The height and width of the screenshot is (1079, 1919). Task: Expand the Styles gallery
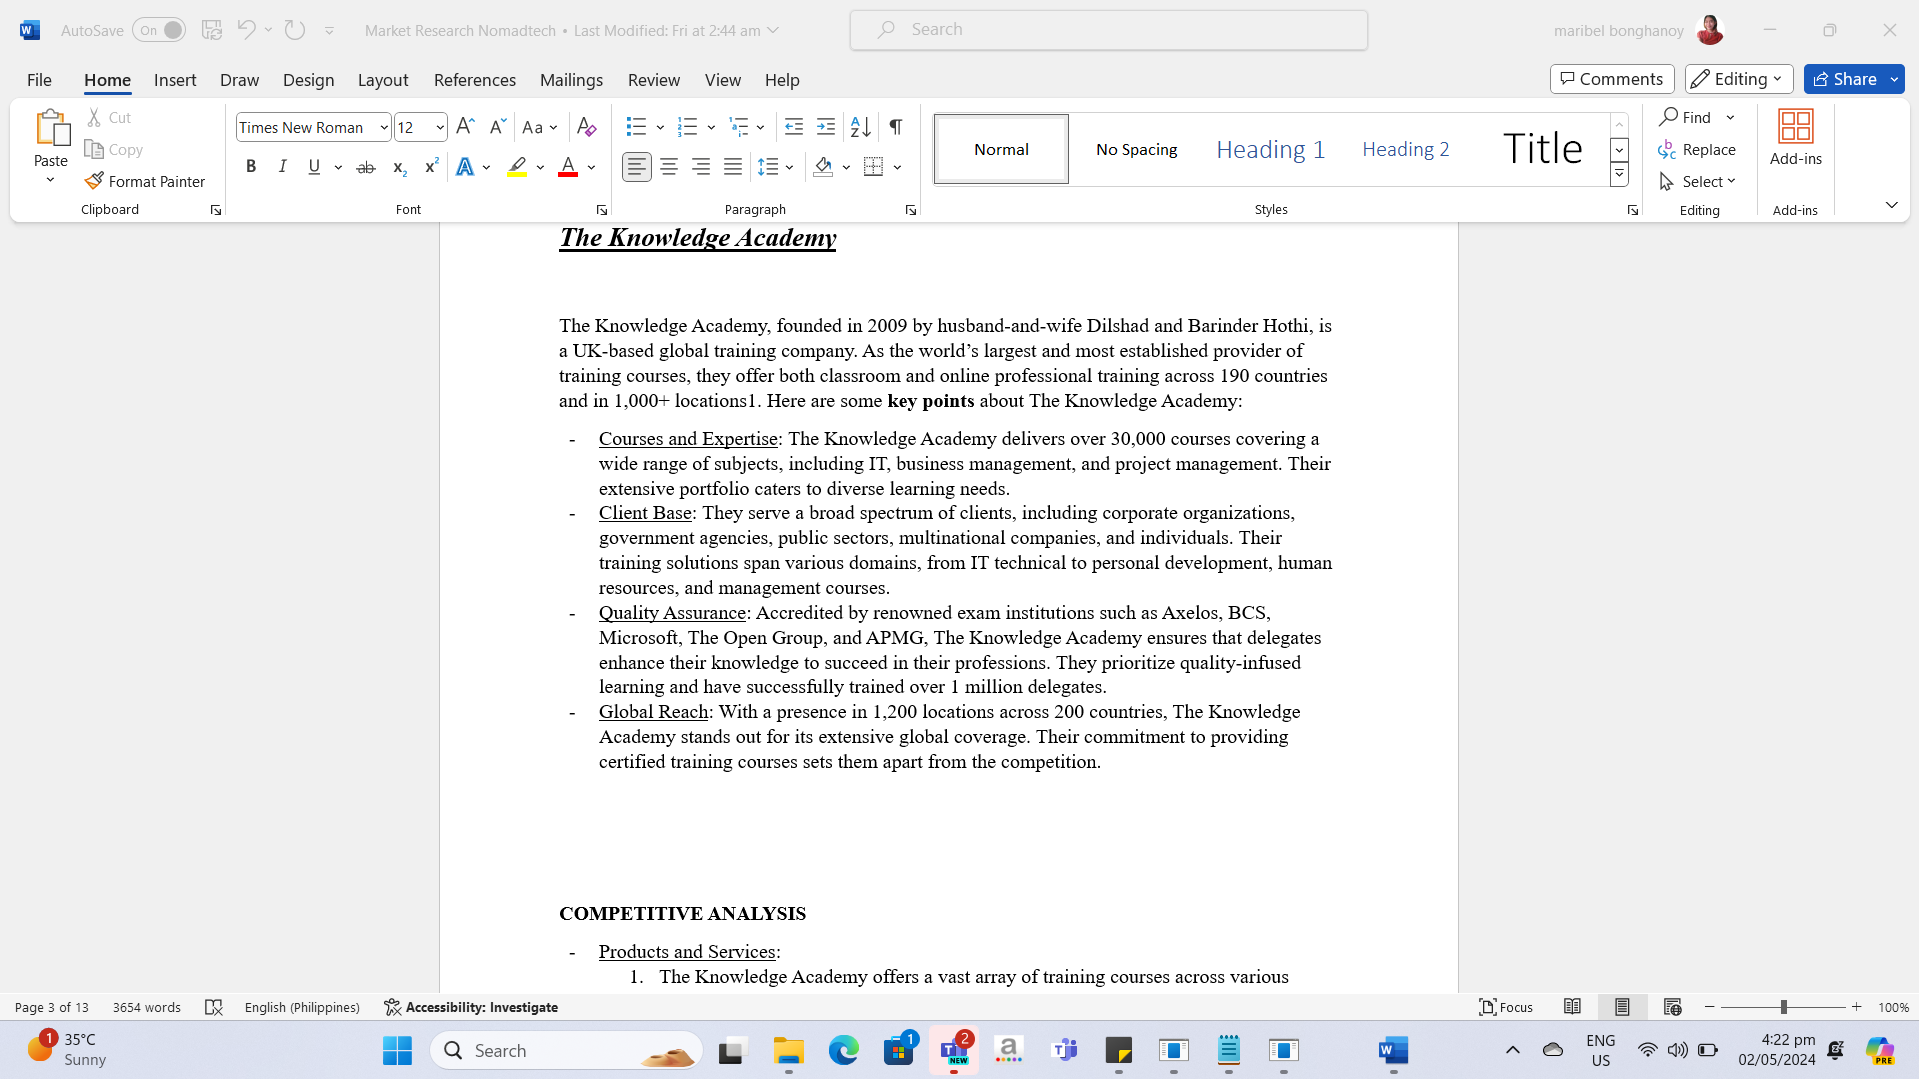pyautogui.click(x=1619, y=175)
